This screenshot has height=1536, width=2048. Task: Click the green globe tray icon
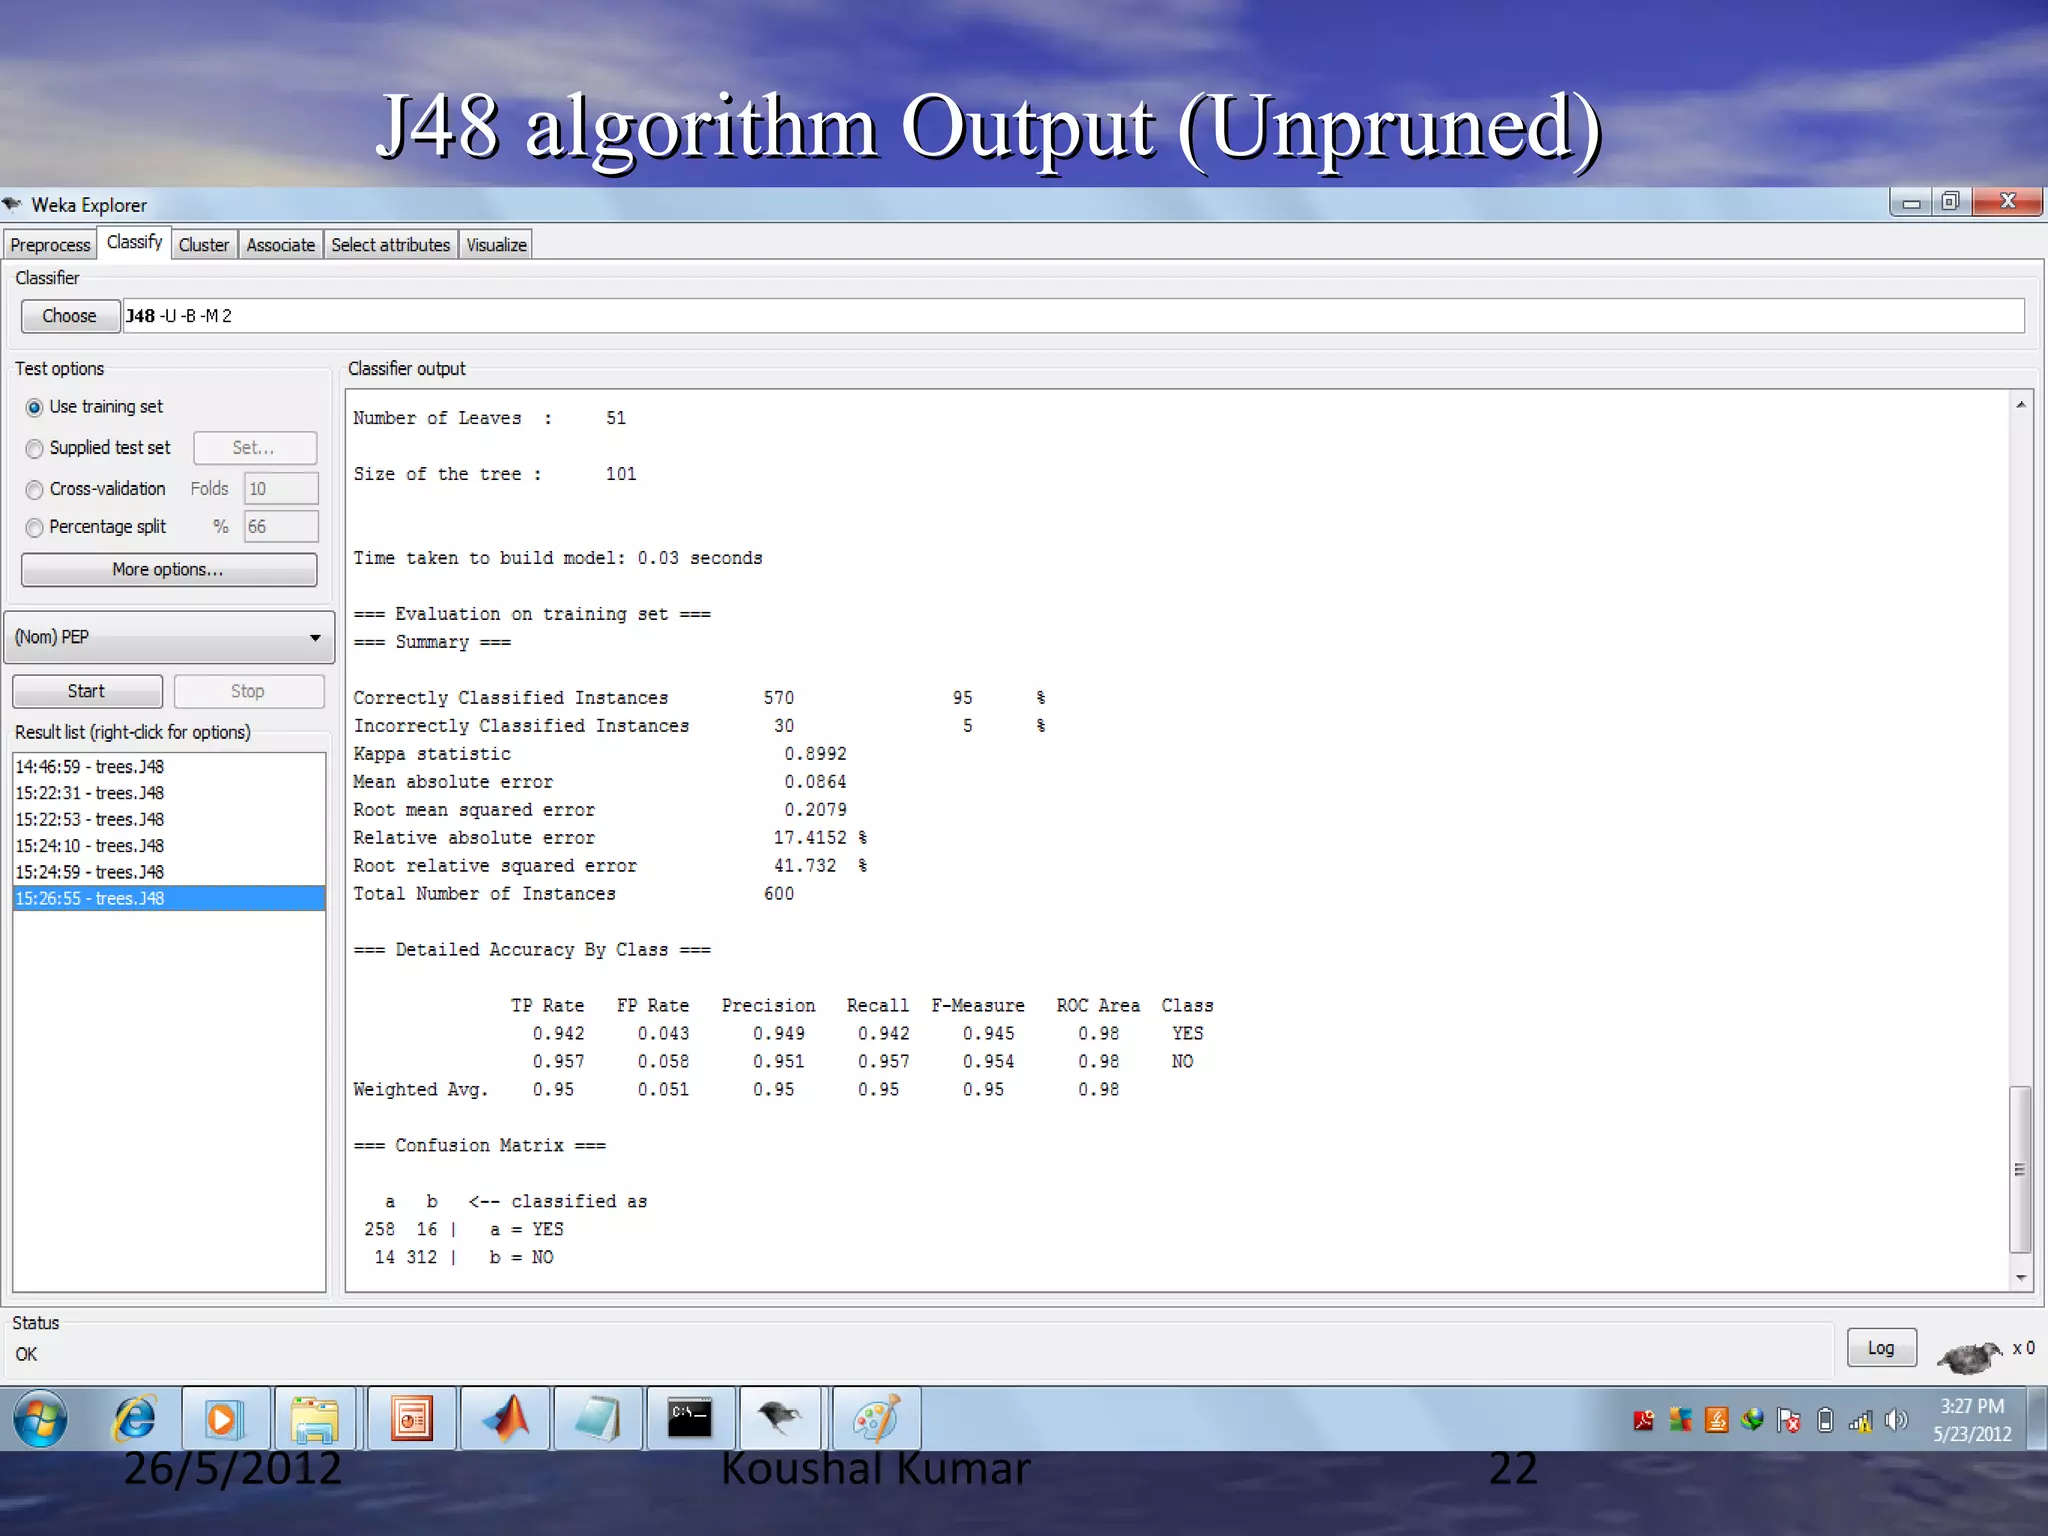tap(1752, 1420)
